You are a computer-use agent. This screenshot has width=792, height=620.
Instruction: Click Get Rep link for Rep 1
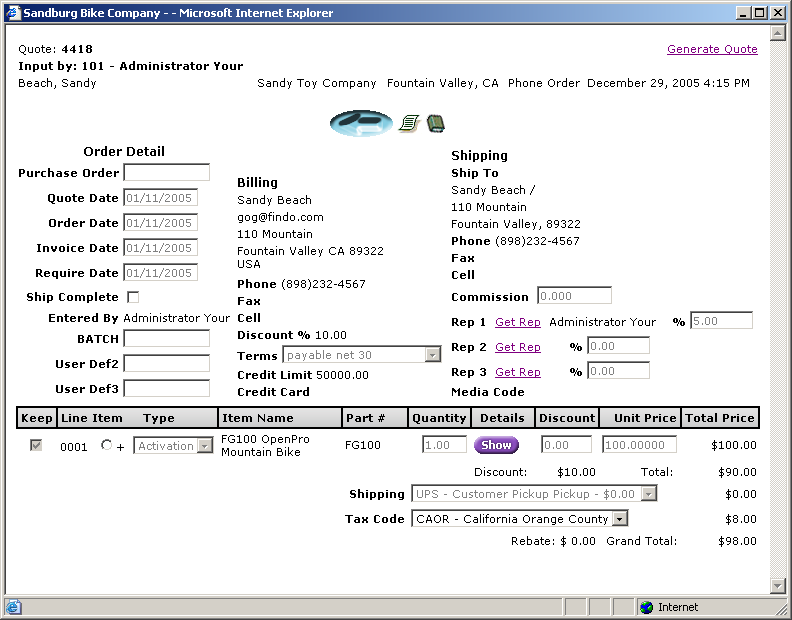[x=517, y=322]
